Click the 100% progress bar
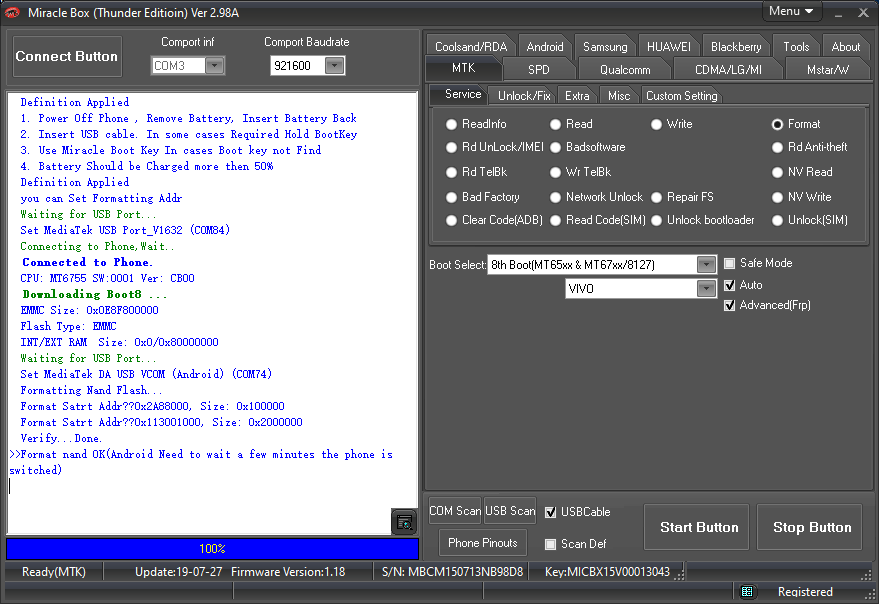 pyautogui.click(x=212, y=548)
